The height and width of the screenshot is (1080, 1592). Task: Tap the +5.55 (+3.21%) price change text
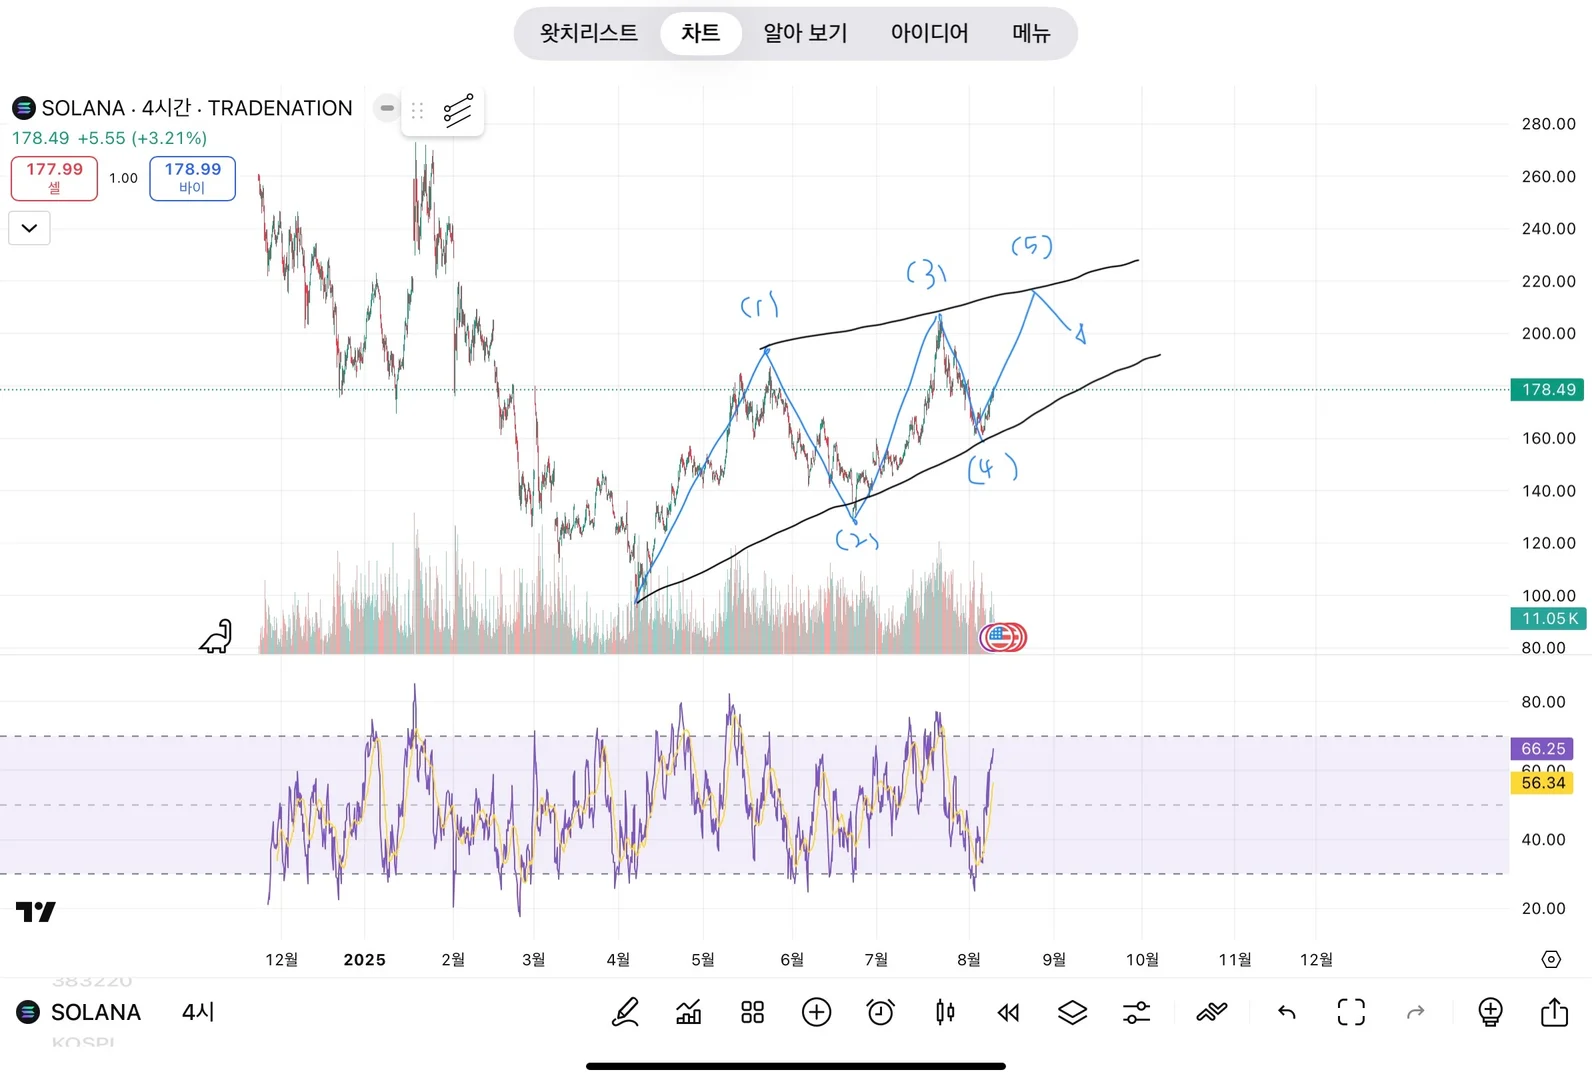tap(142, 138)
